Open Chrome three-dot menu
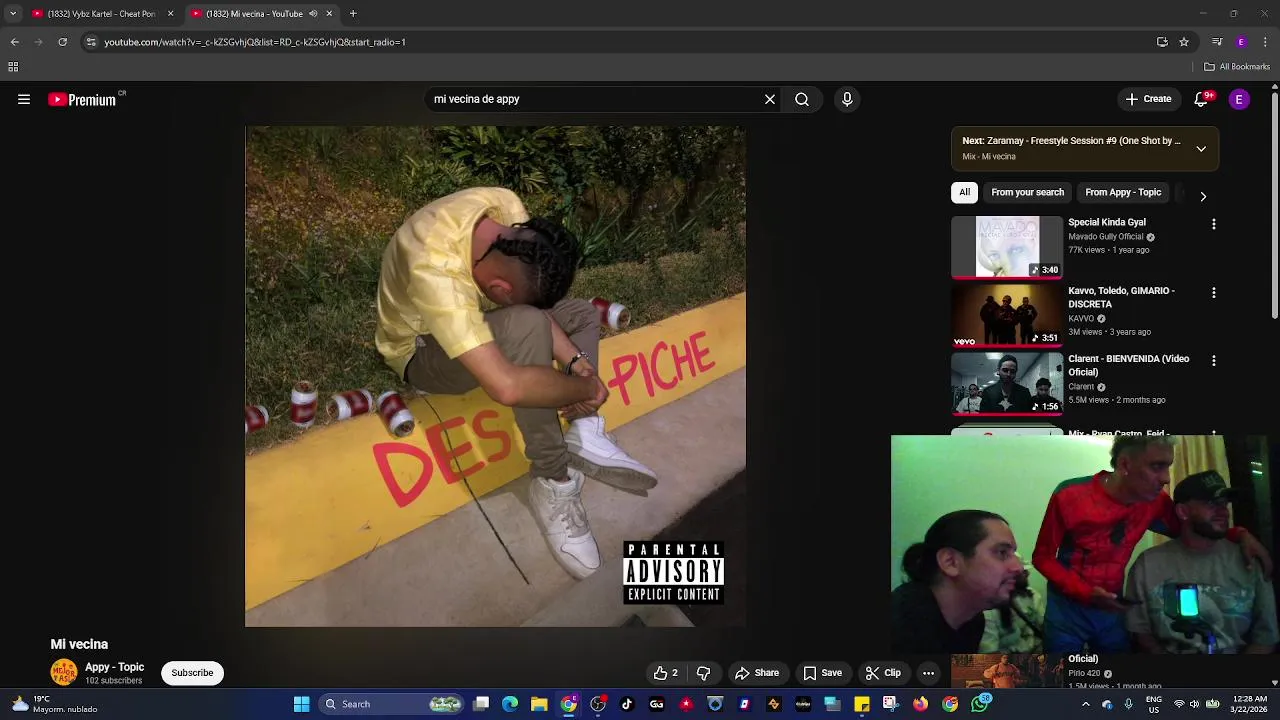 pyautogui.click(x=1265, y=42)
